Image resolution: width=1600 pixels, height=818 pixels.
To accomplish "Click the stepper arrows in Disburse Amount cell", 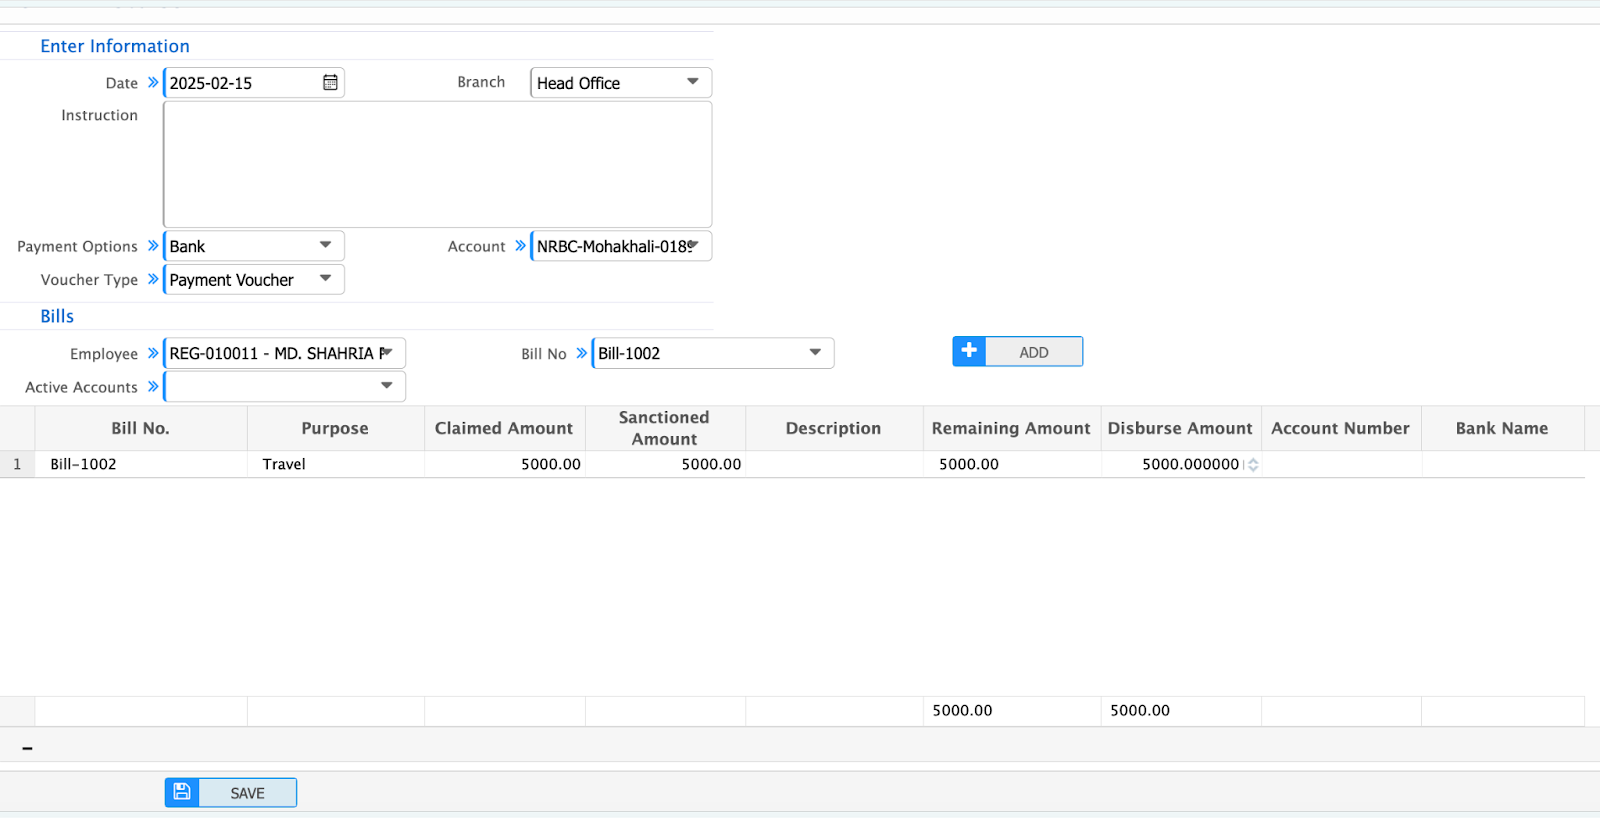I will click(x=1253, y=465).
